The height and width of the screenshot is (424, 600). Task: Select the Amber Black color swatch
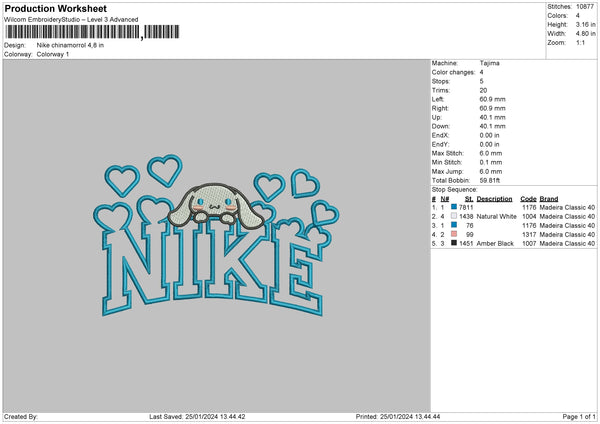(454, 243)
